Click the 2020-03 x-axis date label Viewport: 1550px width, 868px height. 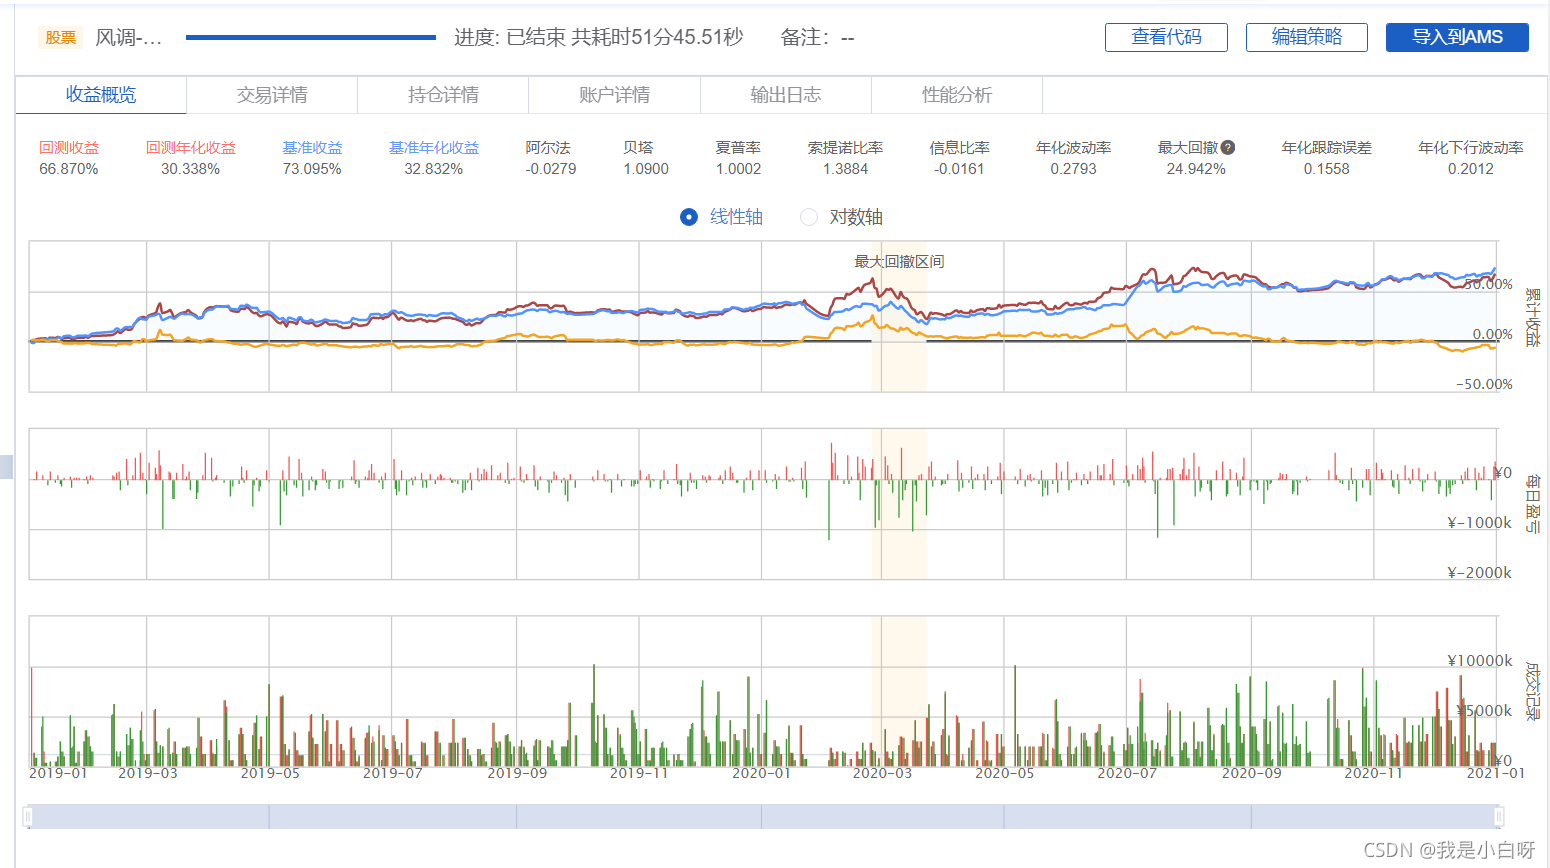(882, 773)
